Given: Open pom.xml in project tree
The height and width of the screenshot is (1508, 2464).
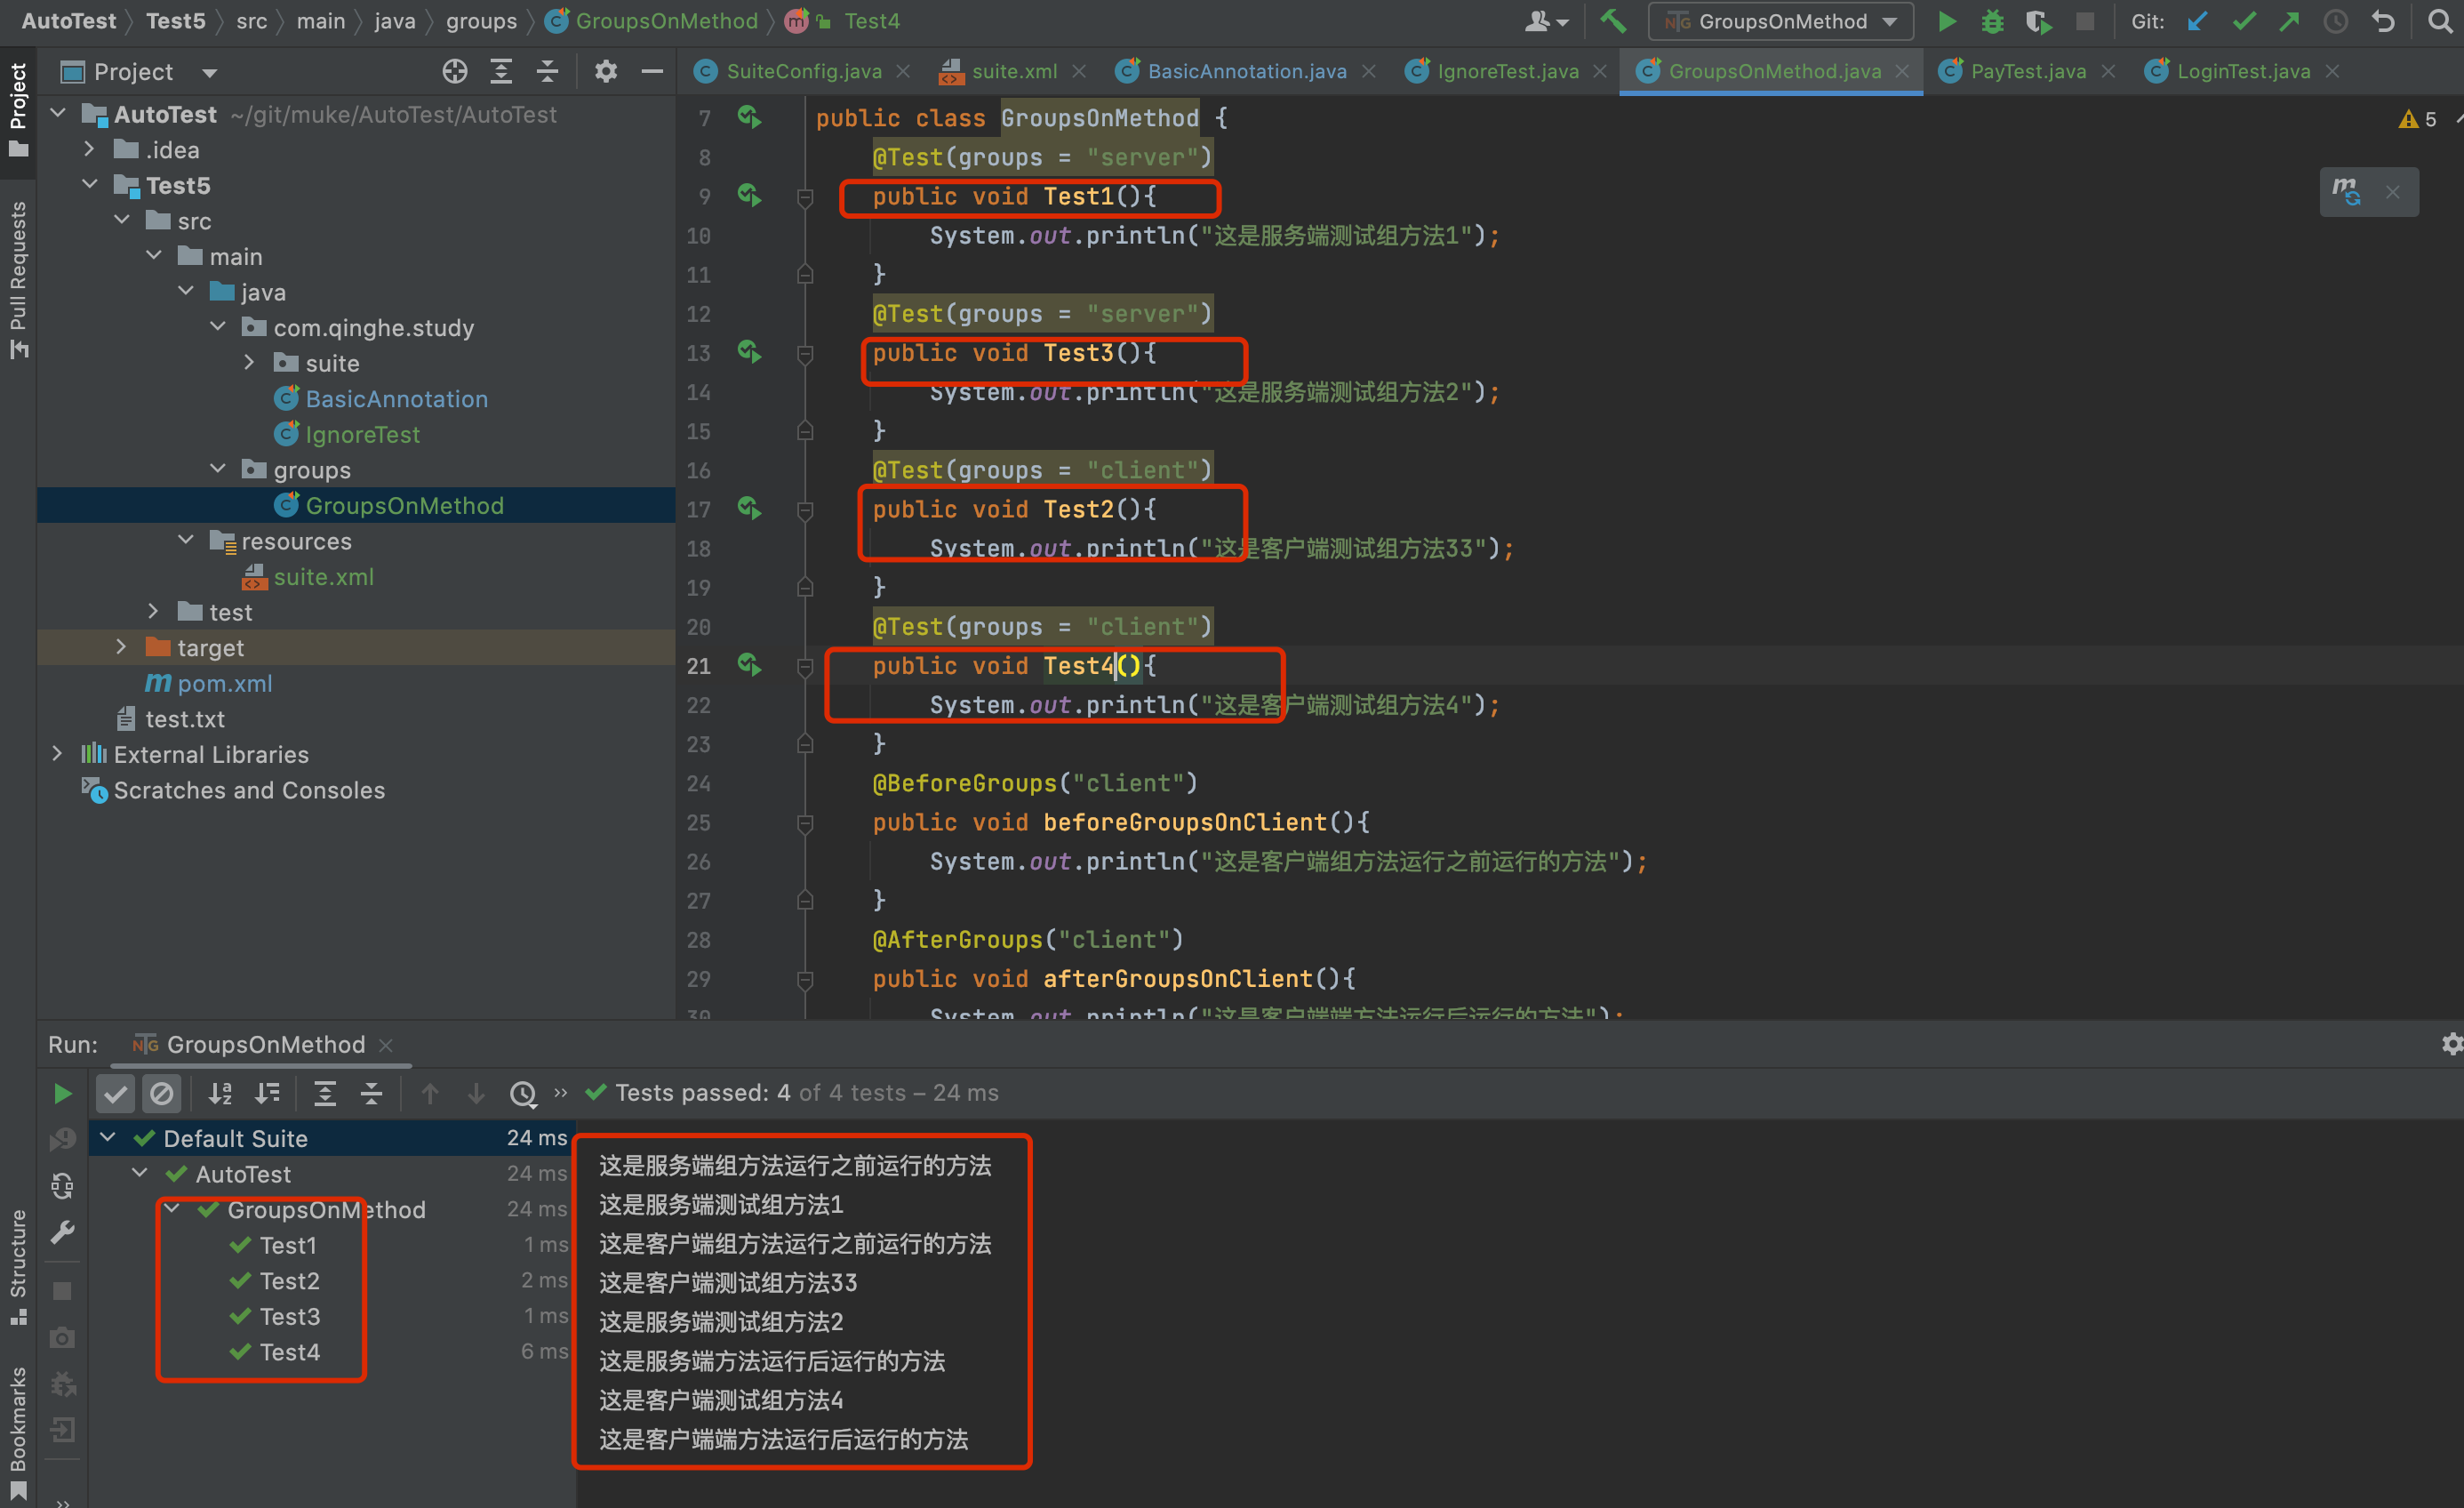Looking at the screenshot, I should point(224,683).
